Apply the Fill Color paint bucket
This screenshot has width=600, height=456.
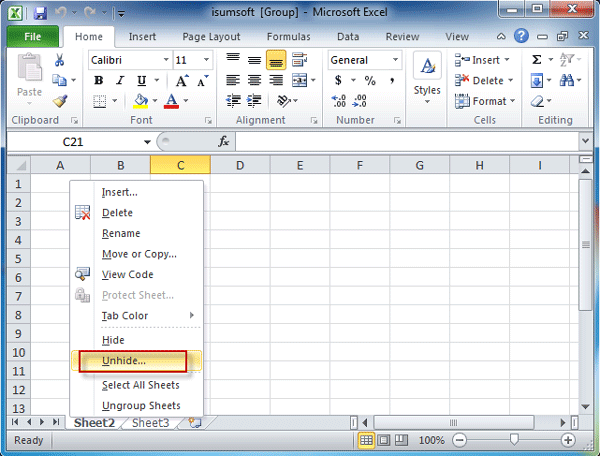pos(141,101)
